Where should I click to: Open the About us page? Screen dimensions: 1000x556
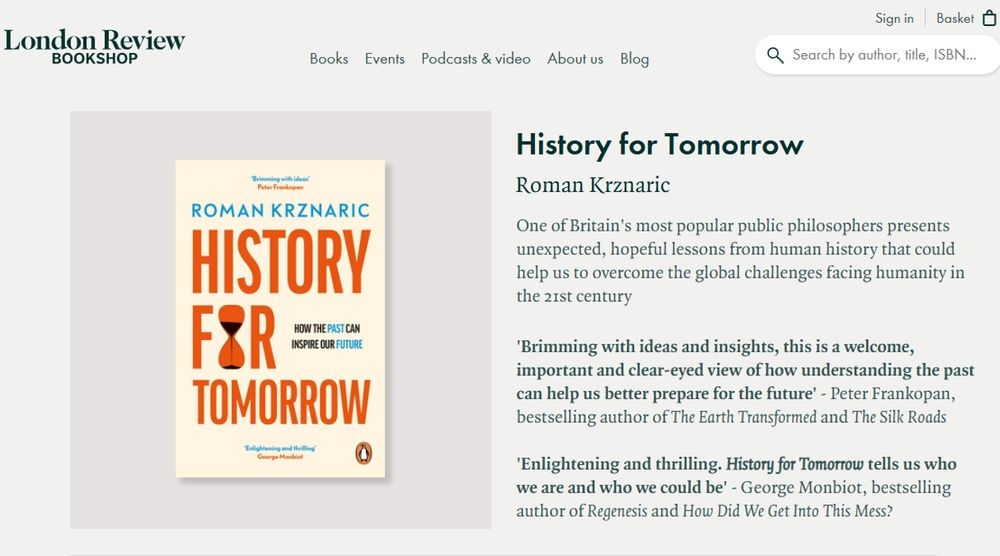click(x=575, y=59)
